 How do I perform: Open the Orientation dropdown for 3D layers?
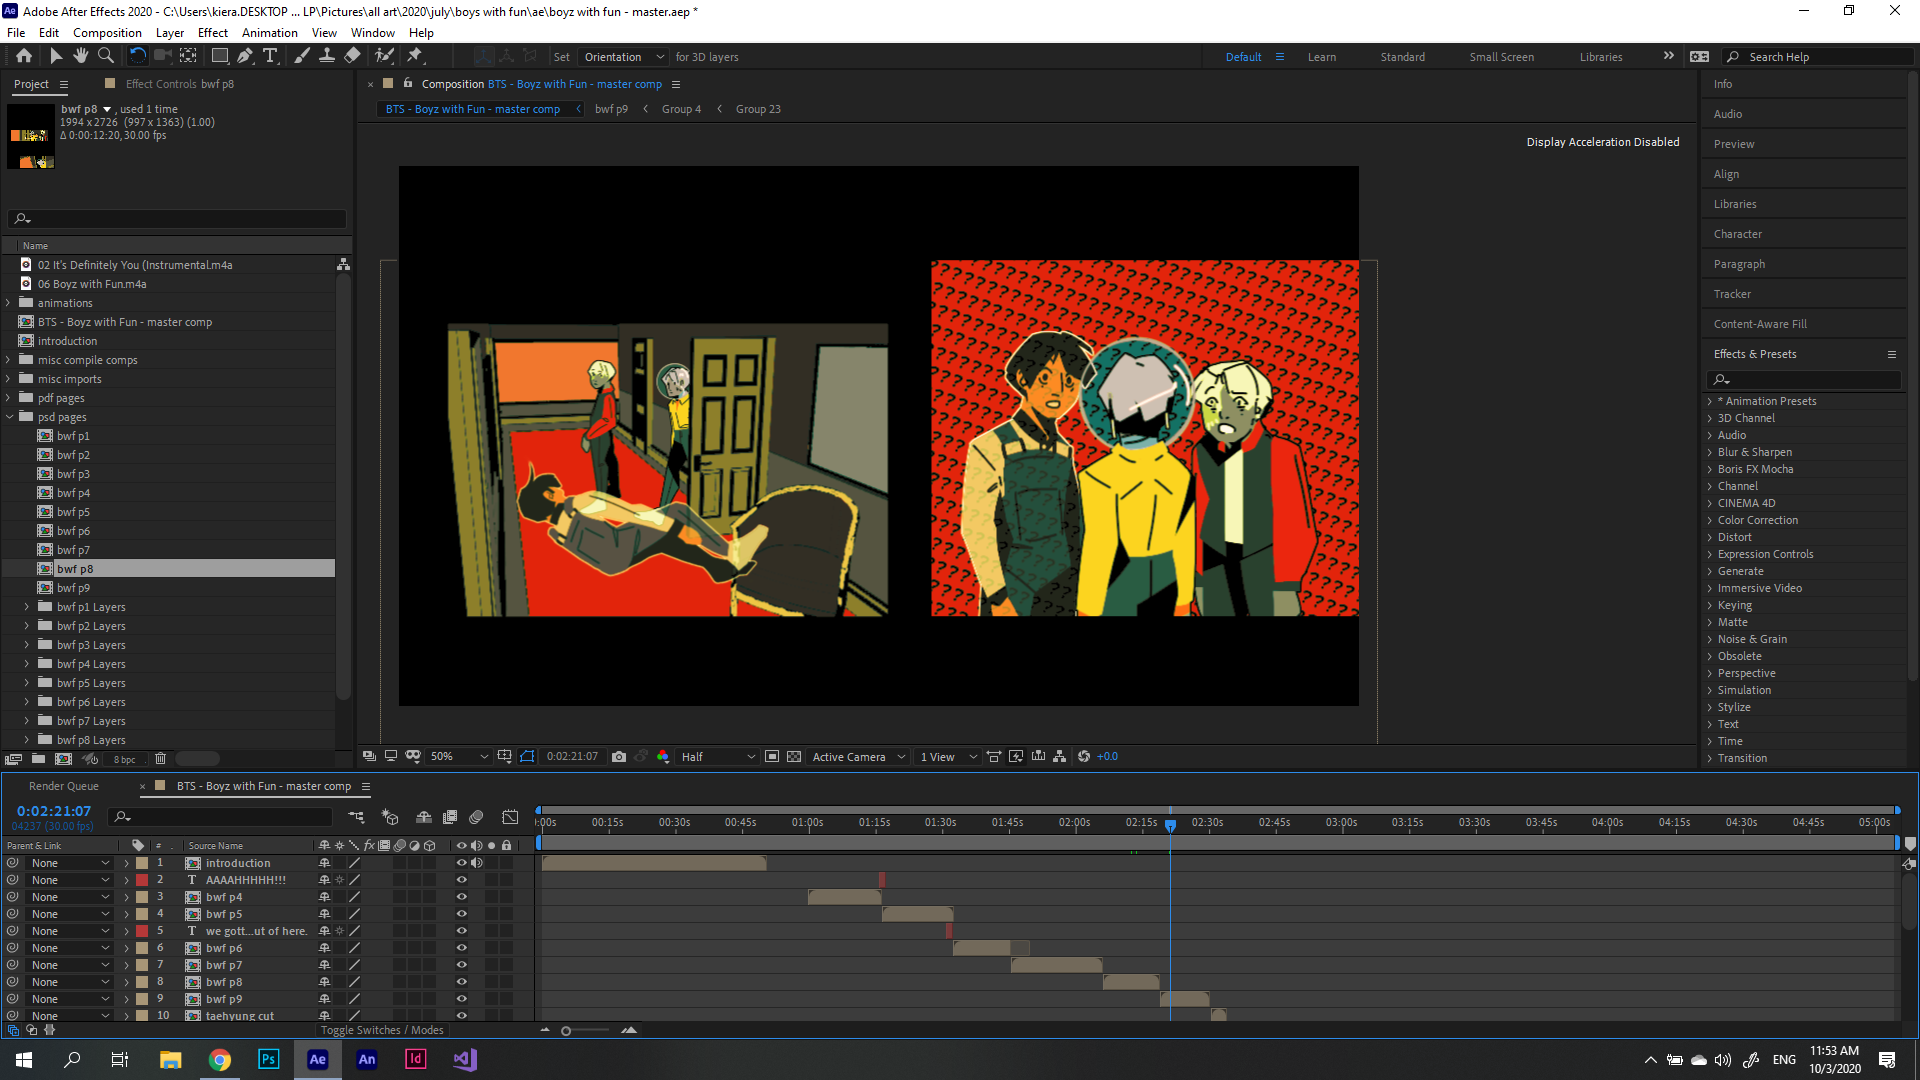click(x=624, y=57)
